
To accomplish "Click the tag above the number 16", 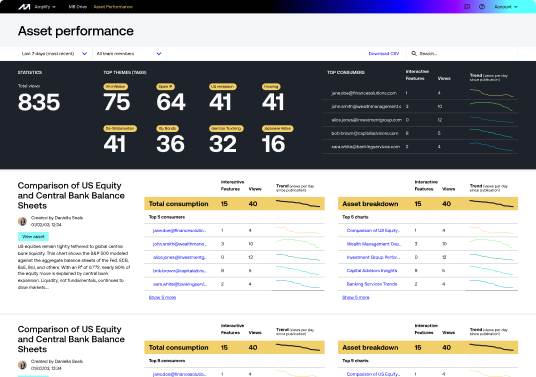I will coord(278,129).
